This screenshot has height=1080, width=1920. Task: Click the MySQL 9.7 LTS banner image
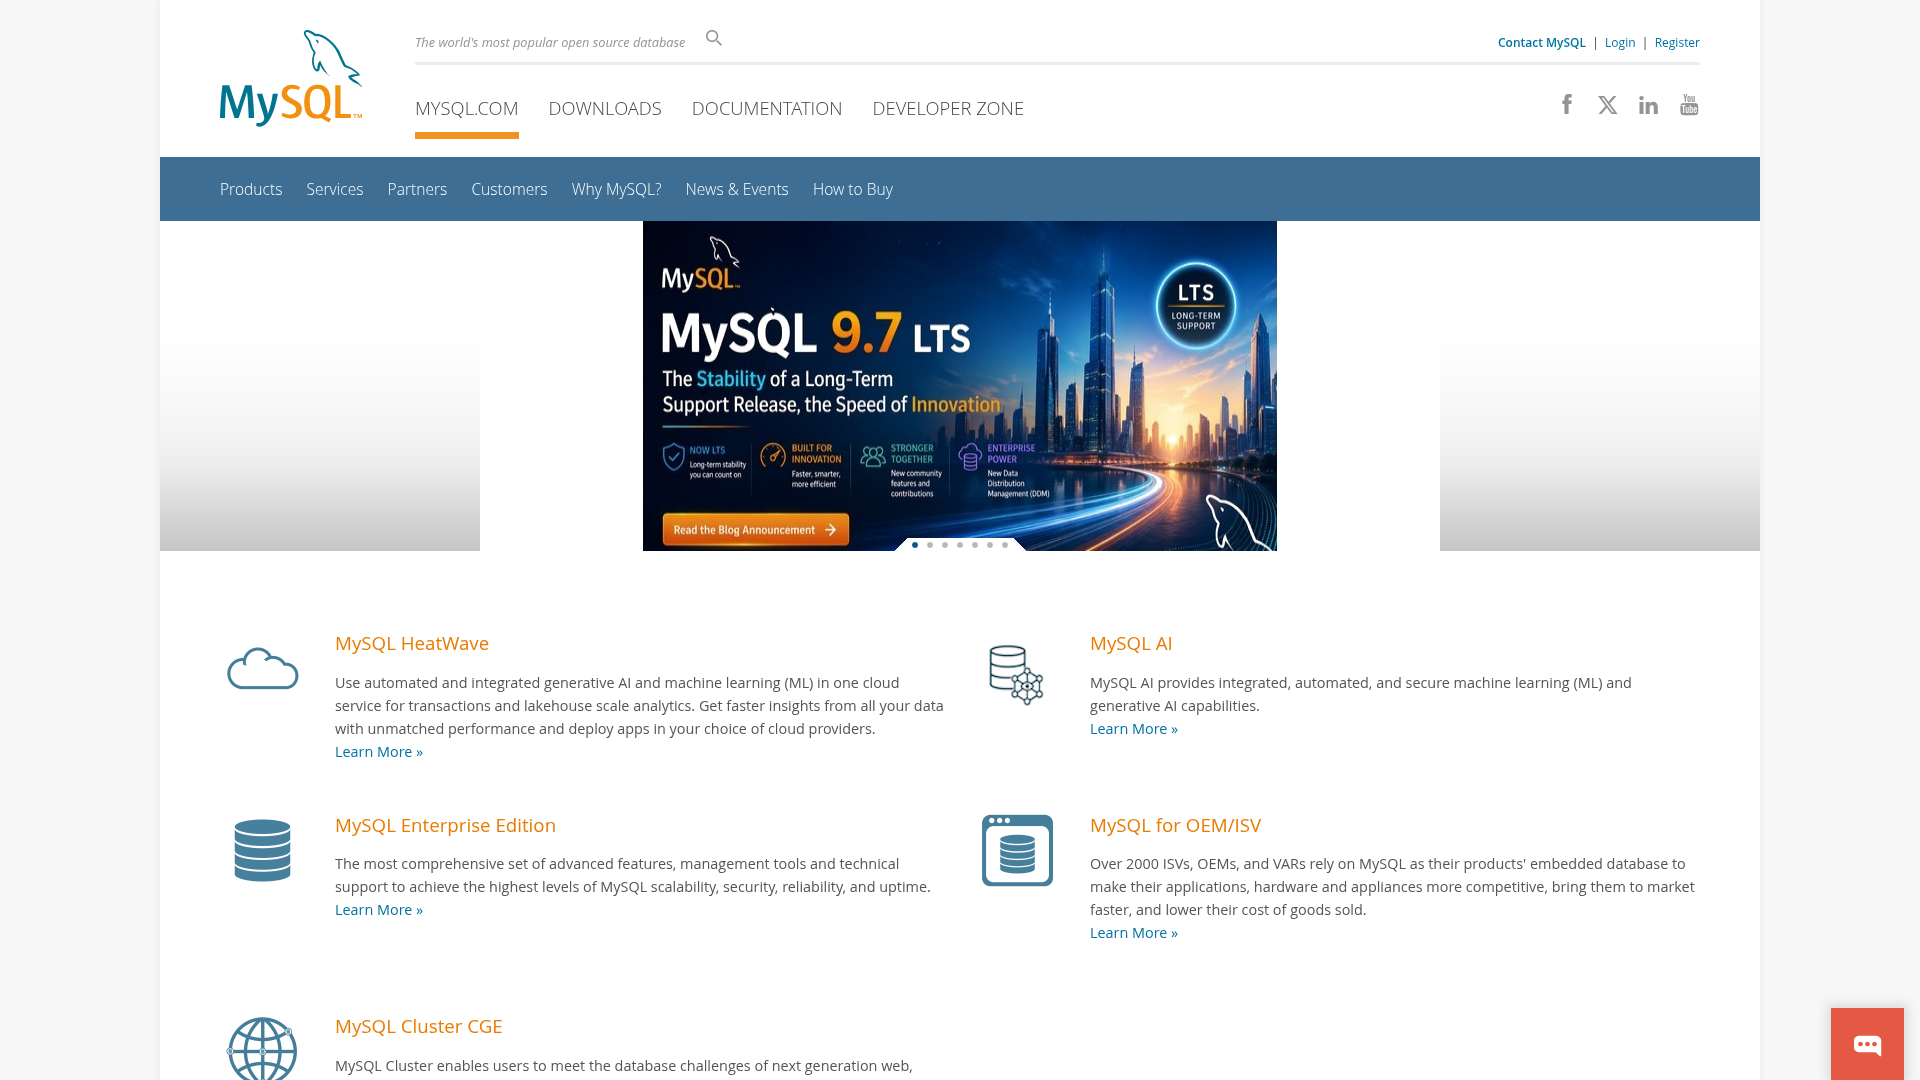click(x=960, y=386)
